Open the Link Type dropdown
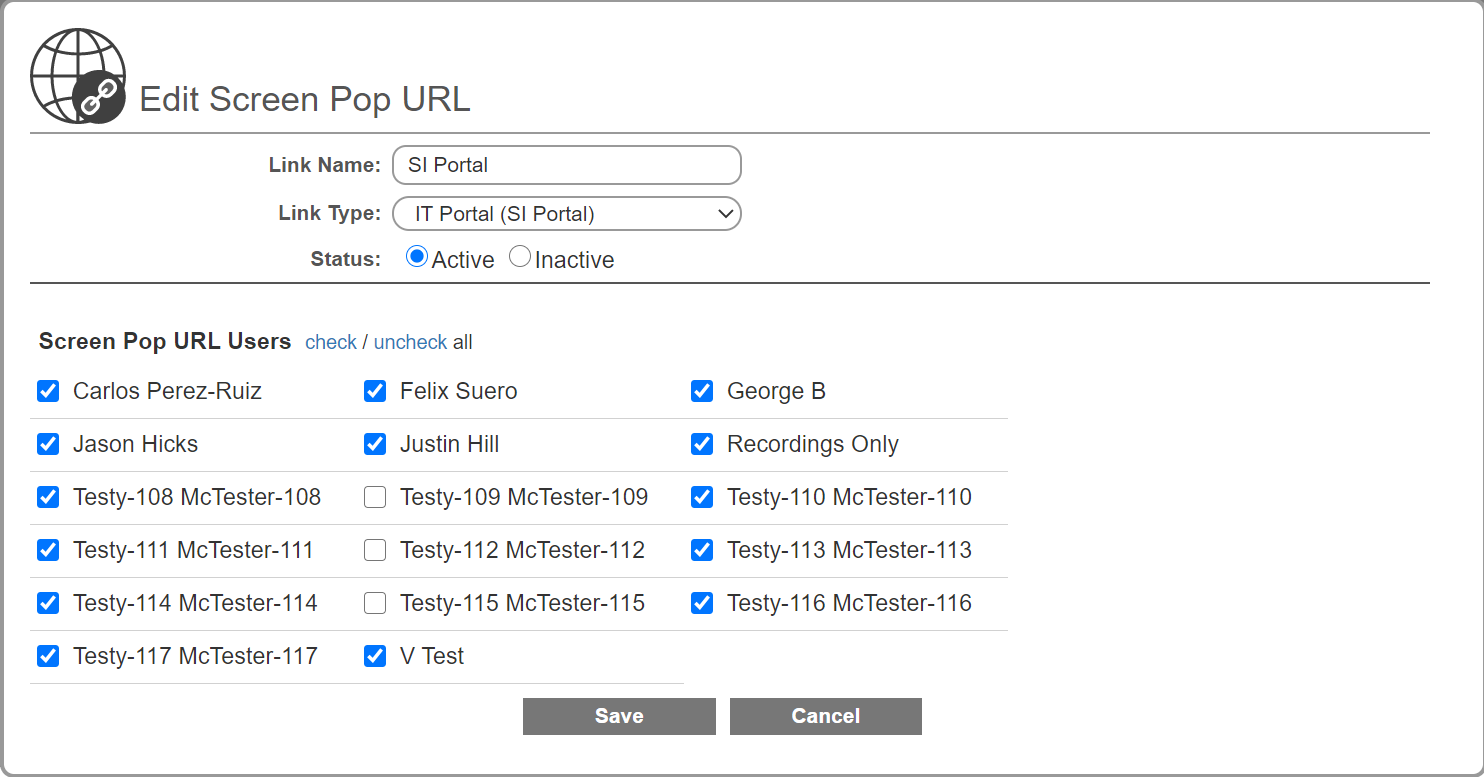The image size is (1484, 777). tap(567, 214)
